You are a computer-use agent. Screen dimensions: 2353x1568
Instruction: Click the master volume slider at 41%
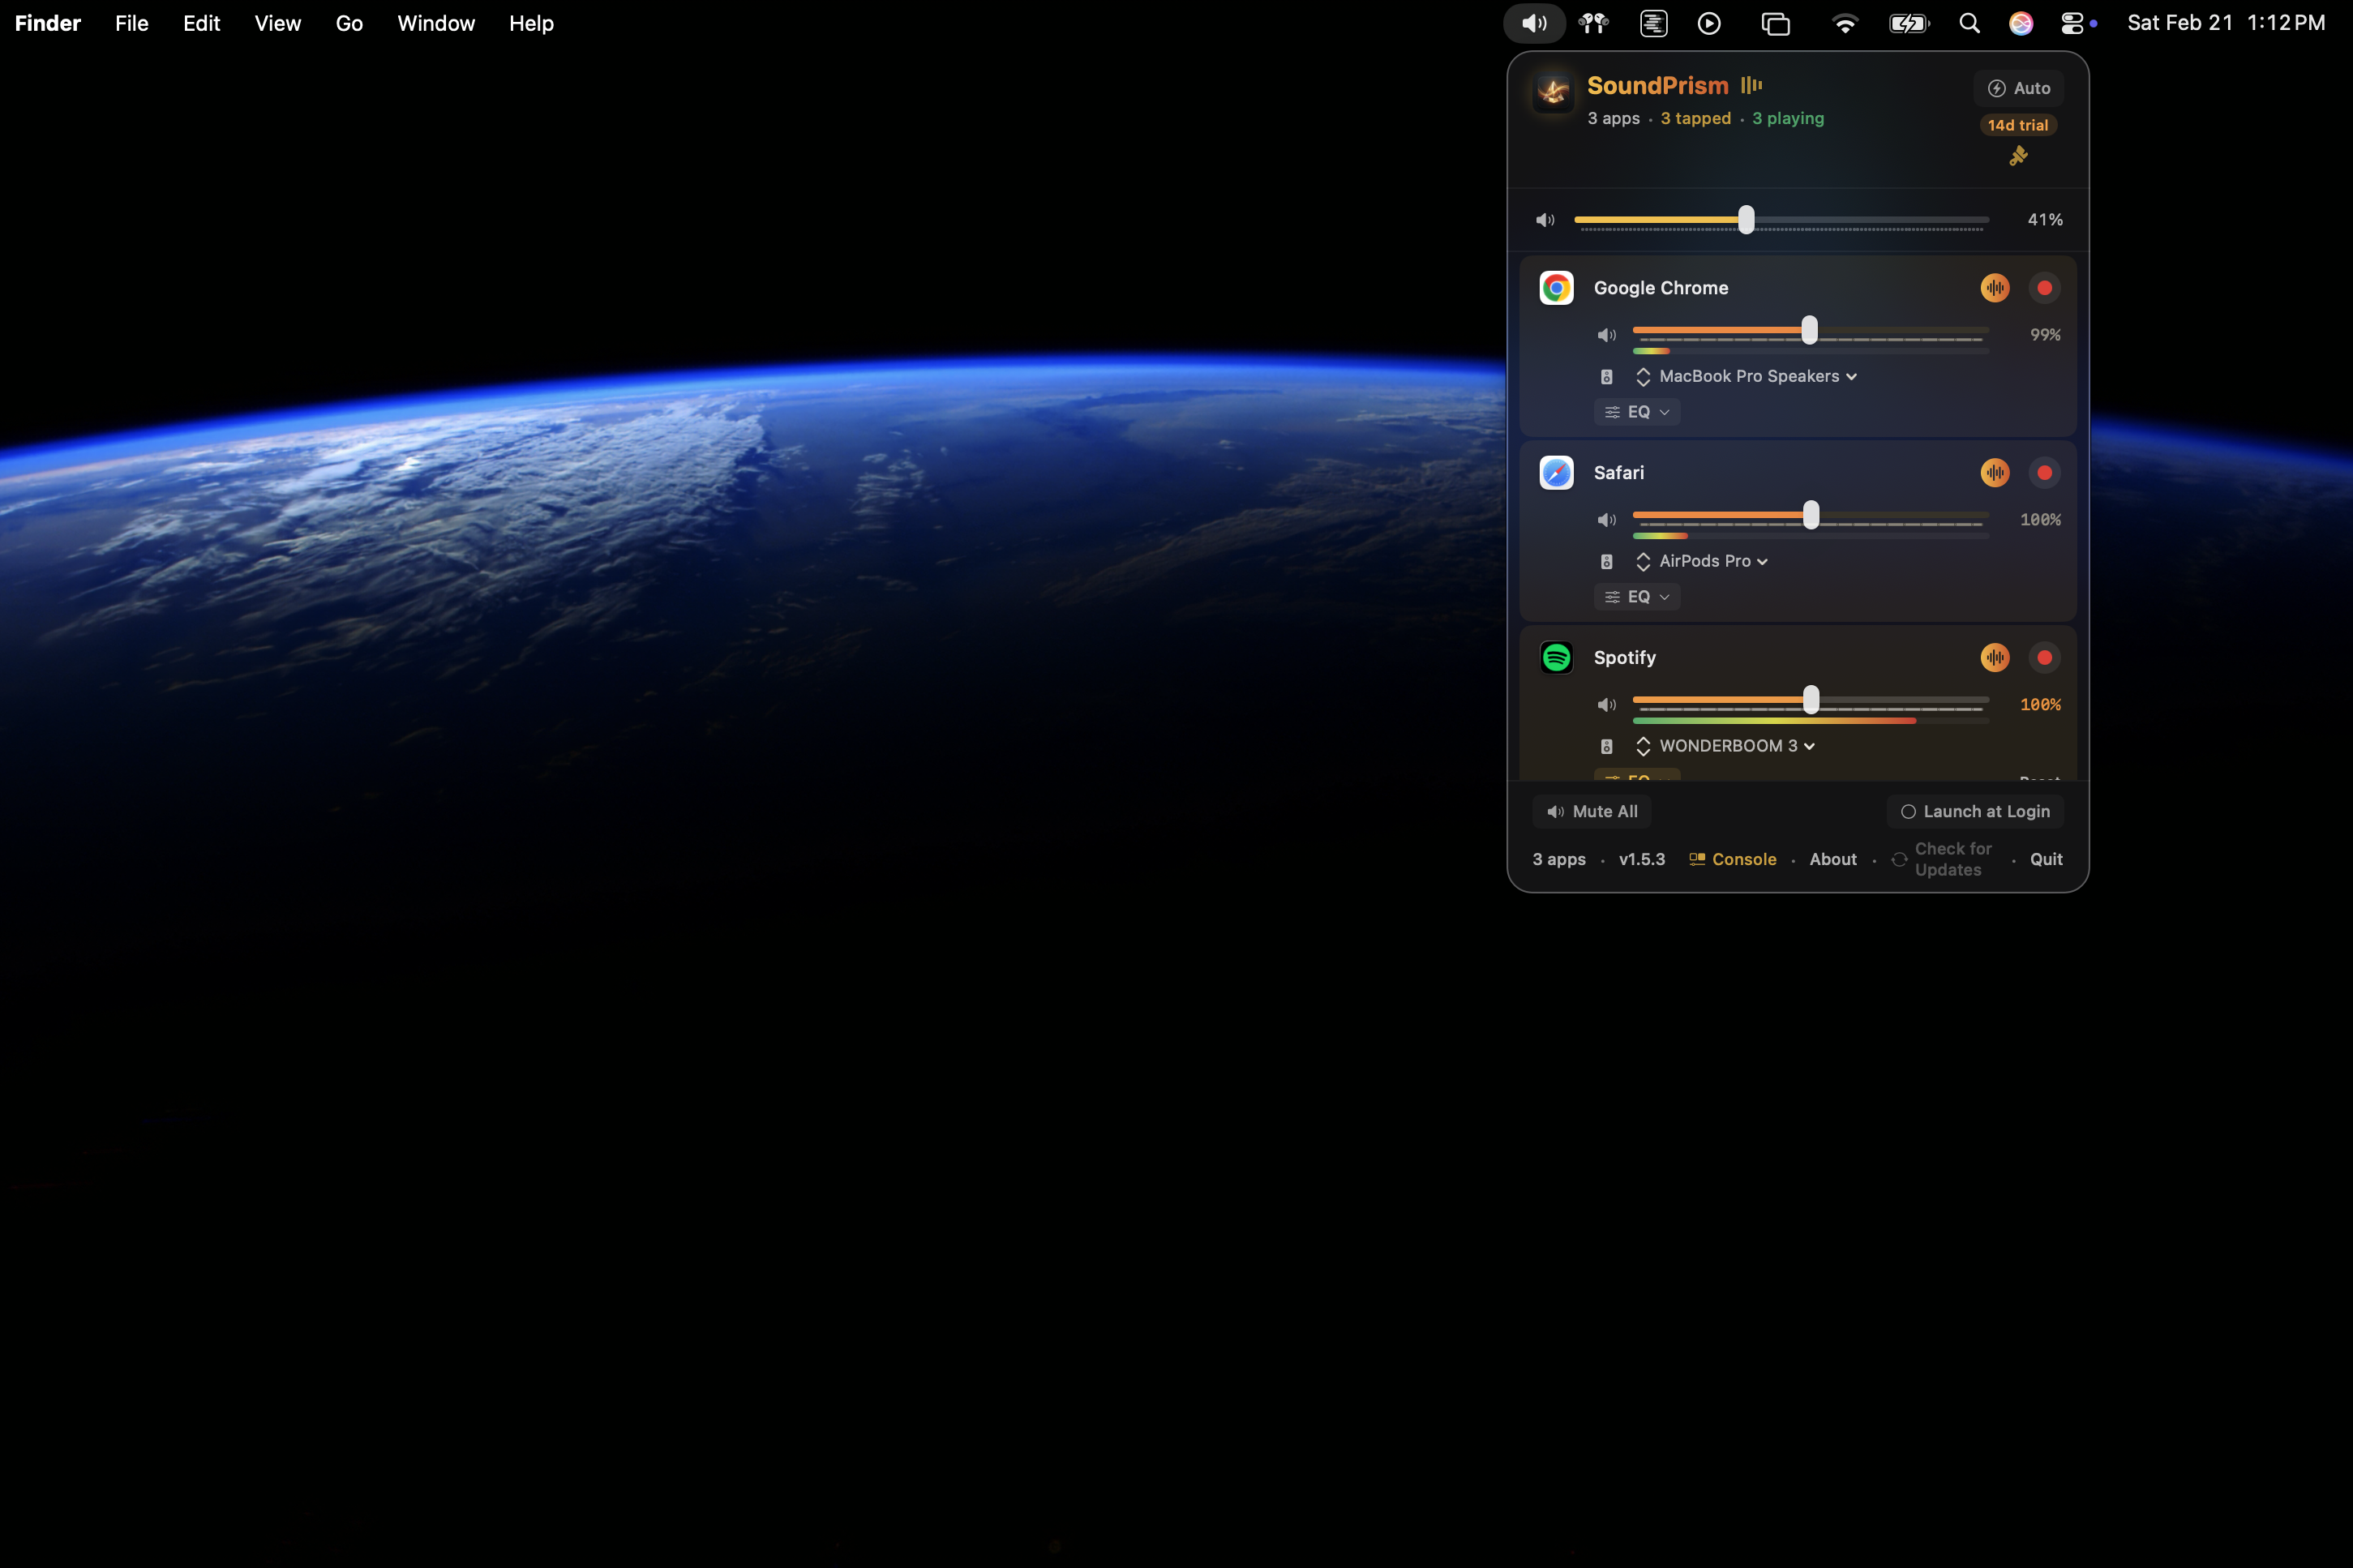coord(1745,219)
